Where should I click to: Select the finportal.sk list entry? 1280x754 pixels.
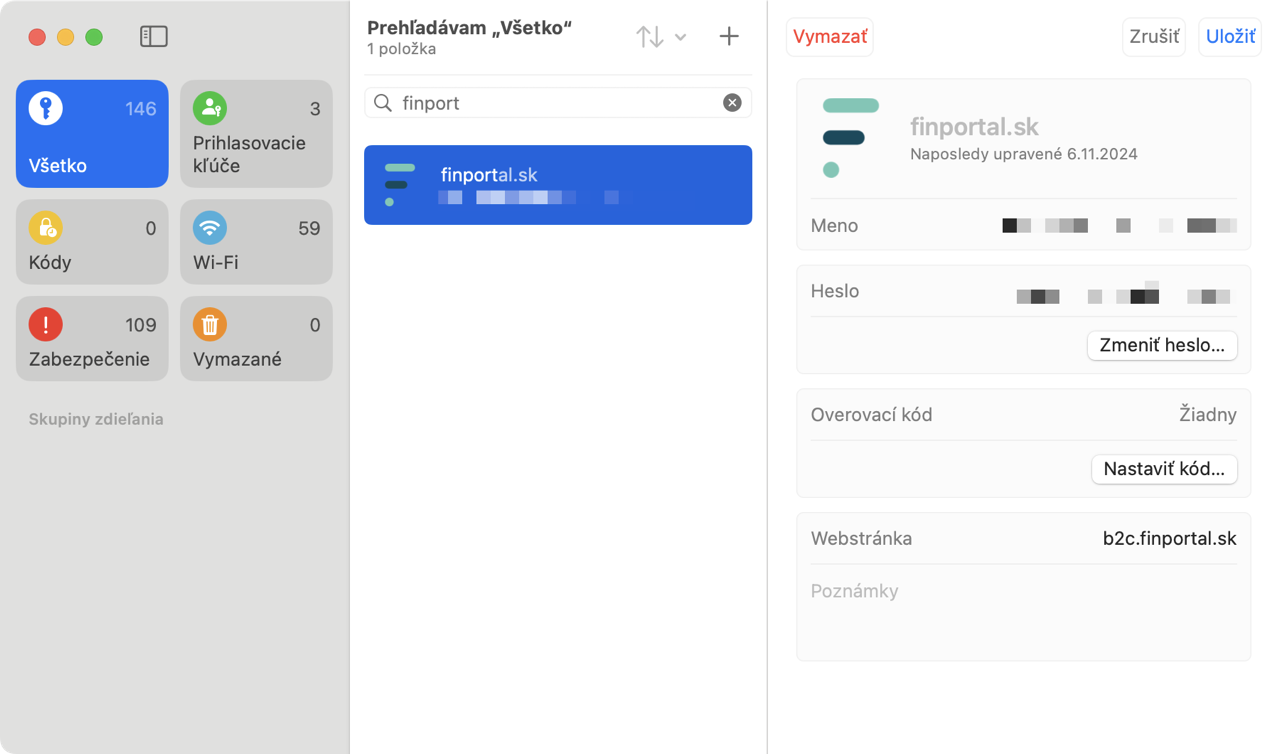558,185
